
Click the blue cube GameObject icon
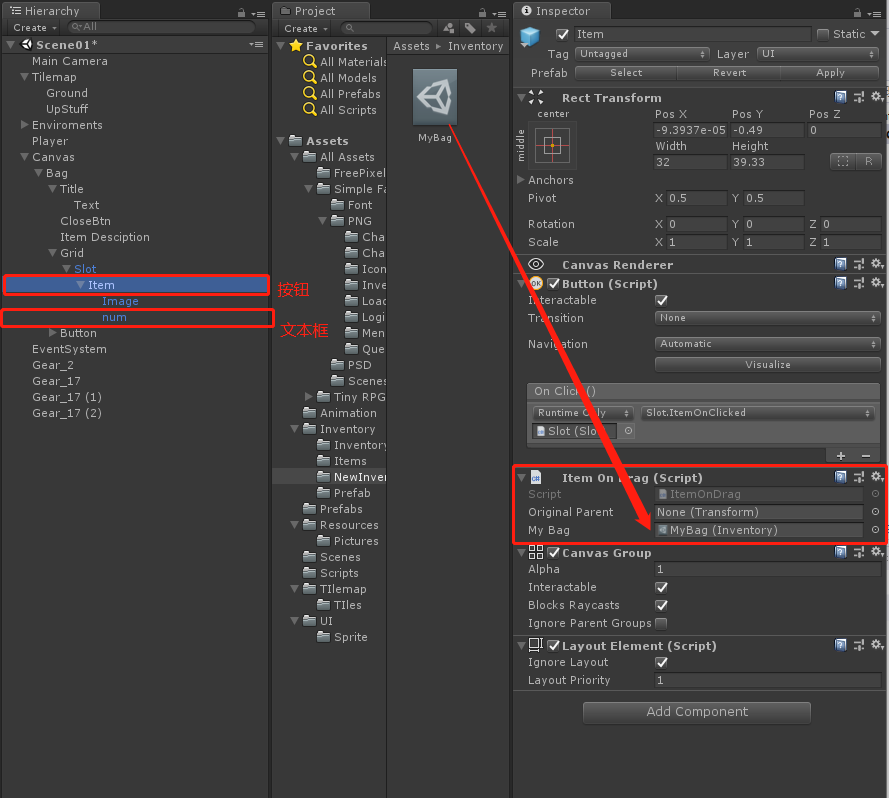[530, 37]
